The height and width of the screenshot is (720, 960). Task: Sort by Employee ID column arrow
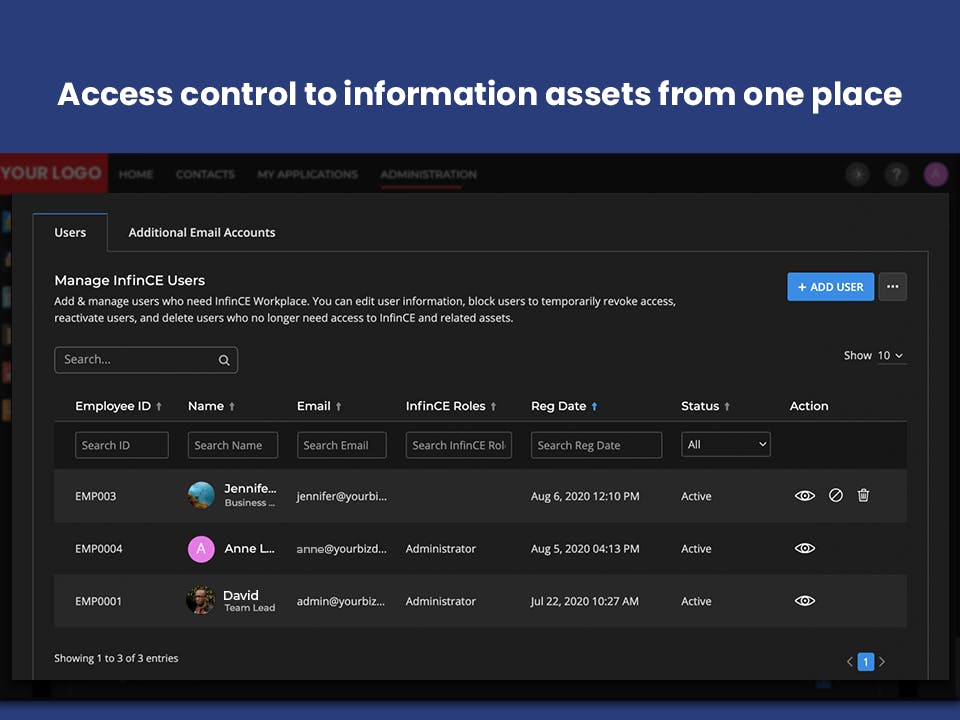[x=159, y=407]
